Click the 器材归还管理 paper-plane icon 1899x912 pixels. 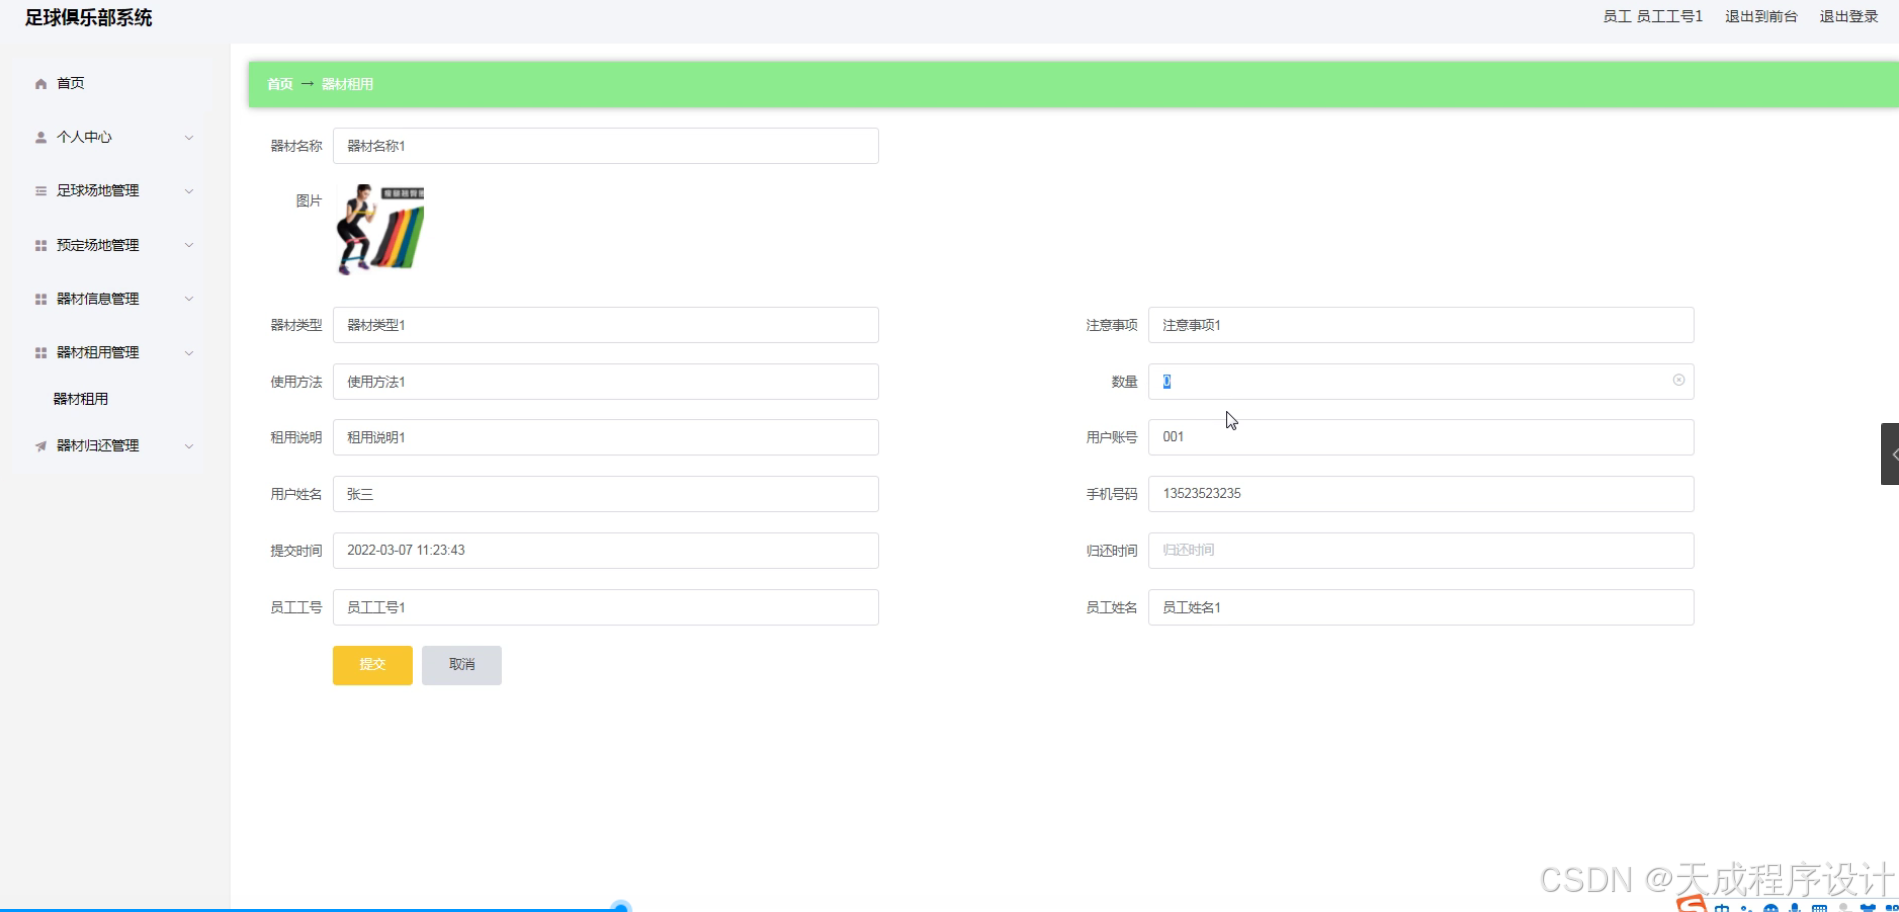click(40, 446)
